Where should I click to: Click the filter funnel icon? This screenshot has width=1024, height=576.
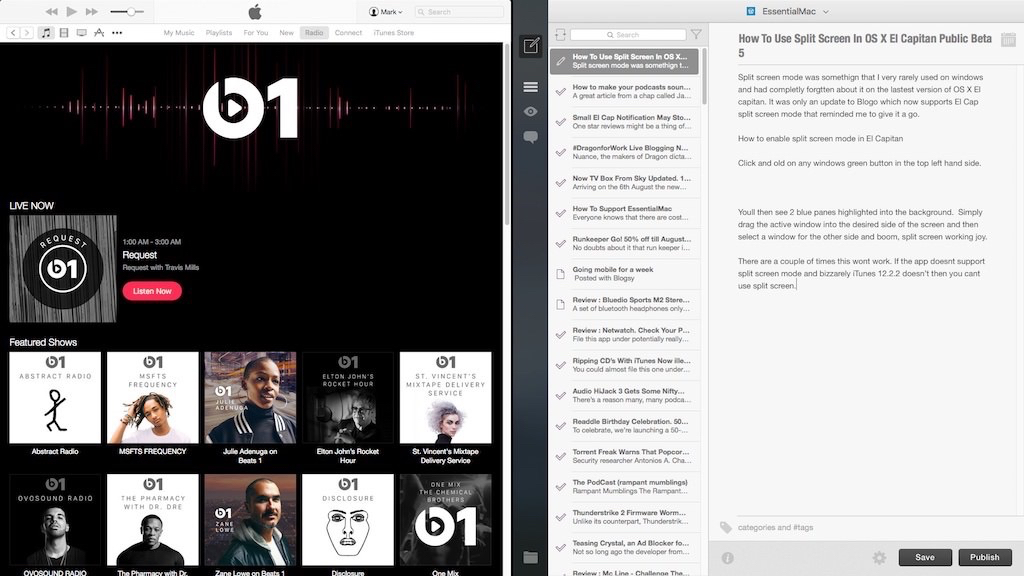[x=696, y=35]
